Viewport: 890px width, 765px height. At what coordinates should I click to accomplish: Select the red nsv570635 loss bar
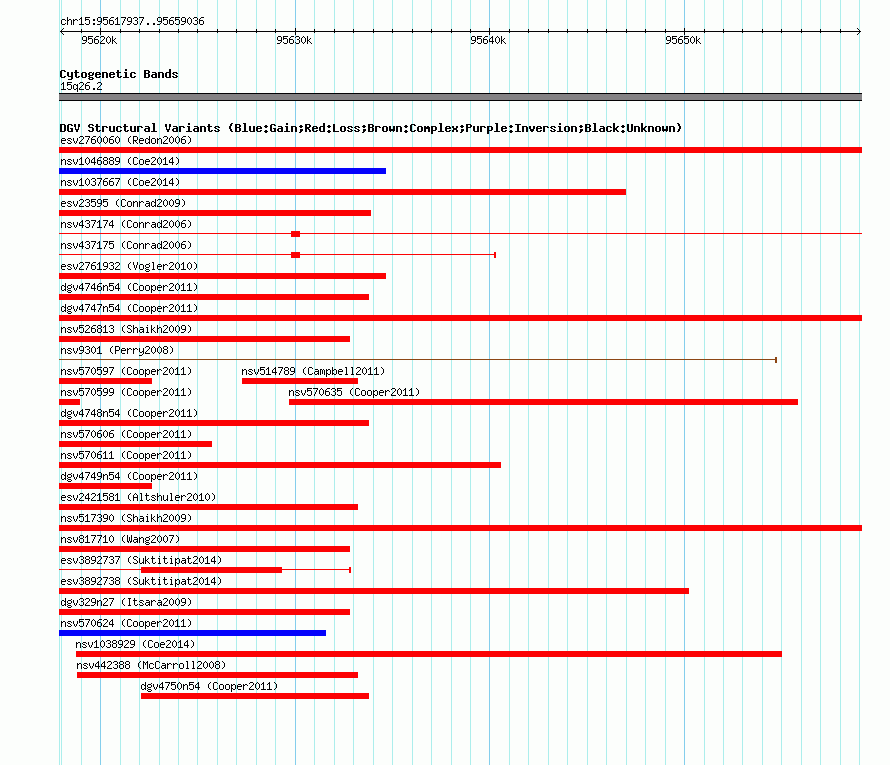click(x=543, y=402)
